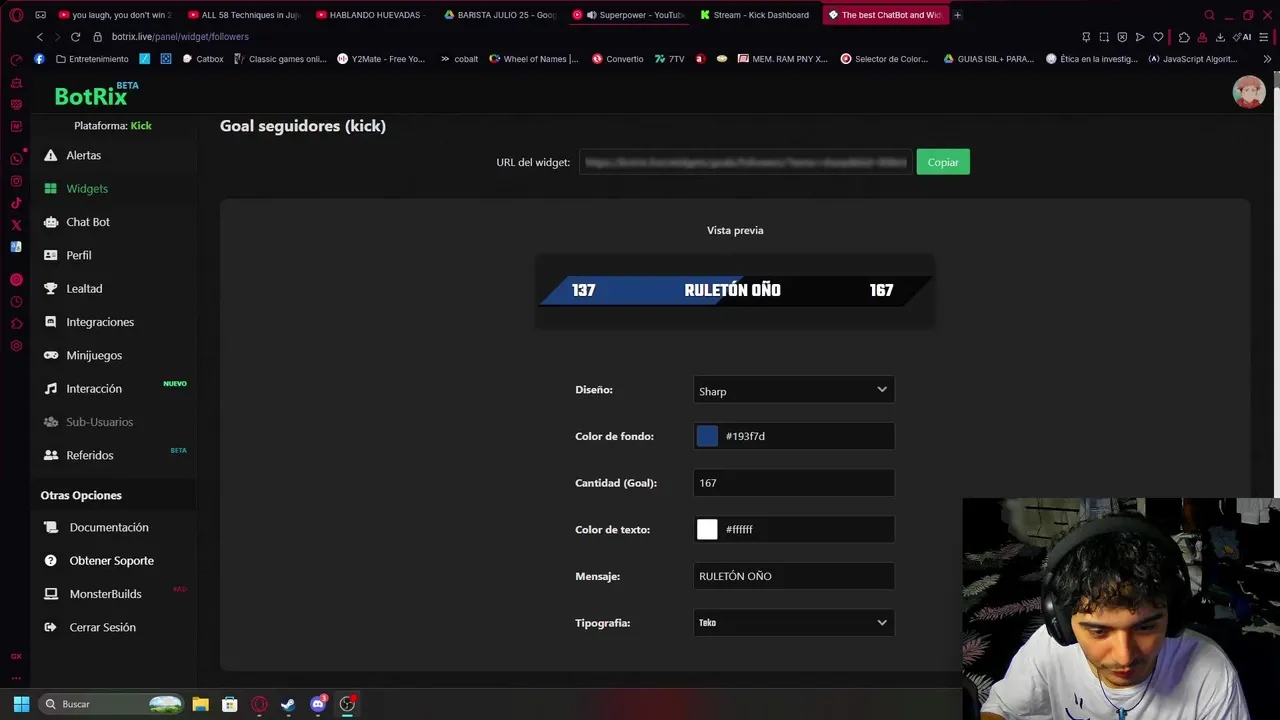This screenshot has width=1280, height=720.
Task: Open Opera sidebar settings gear
Action: pyautogui.click(x=16, y=346)
